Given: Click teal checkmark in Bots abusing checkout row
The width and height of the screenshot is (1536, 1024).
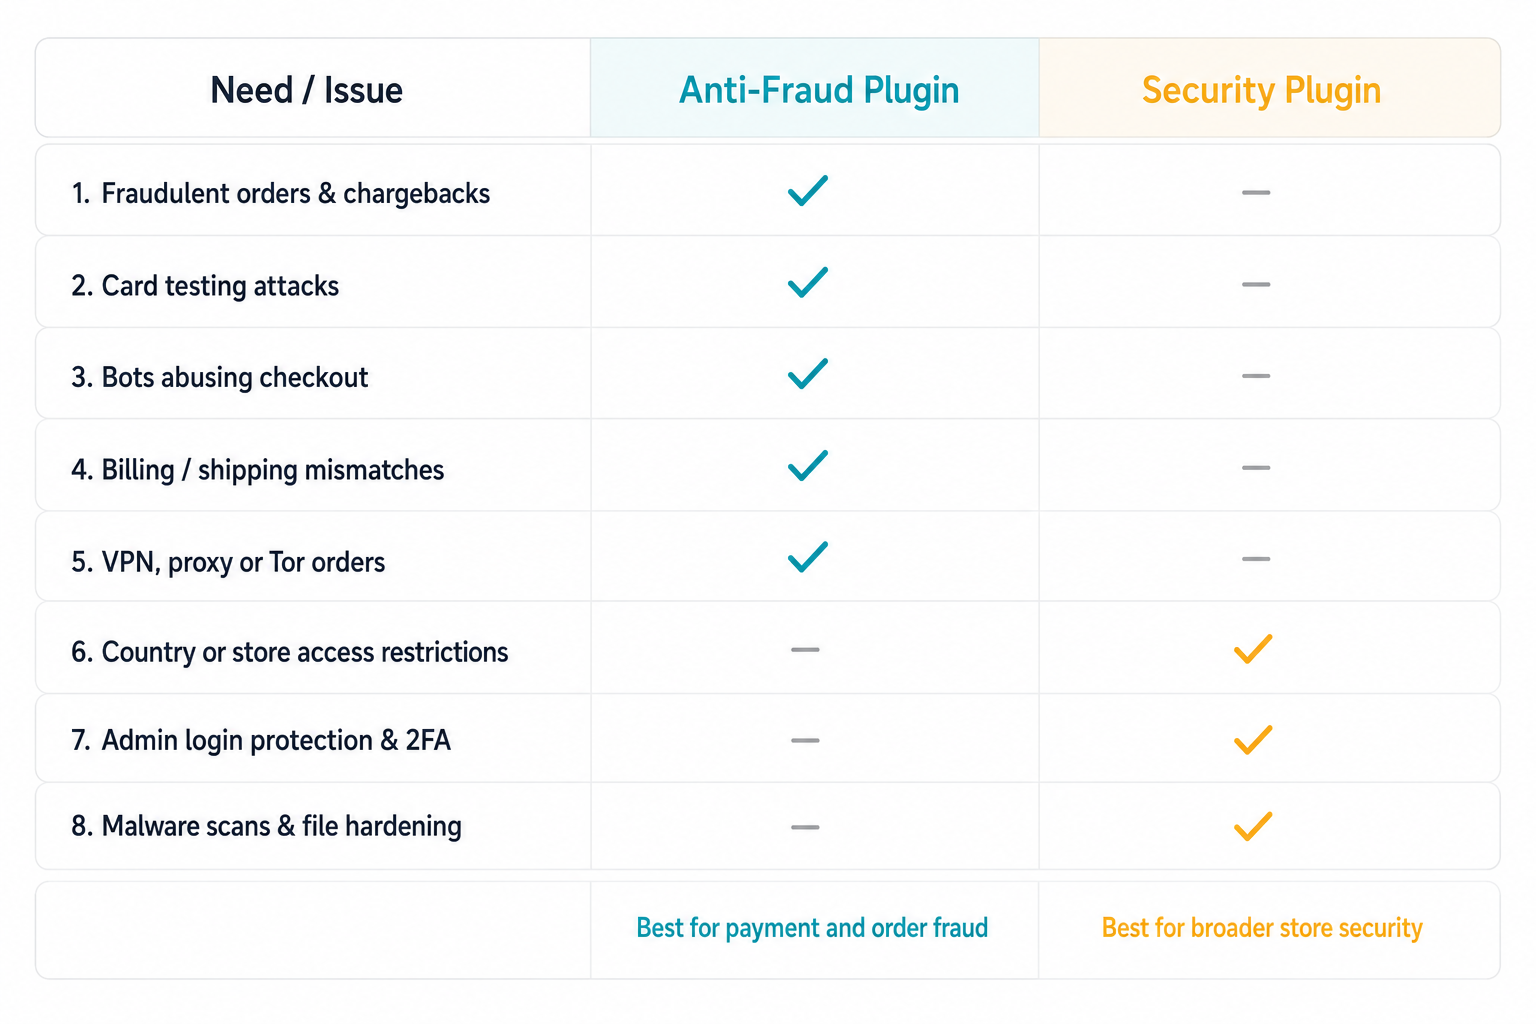Looking at the screenshot, I should click(808, 373).
